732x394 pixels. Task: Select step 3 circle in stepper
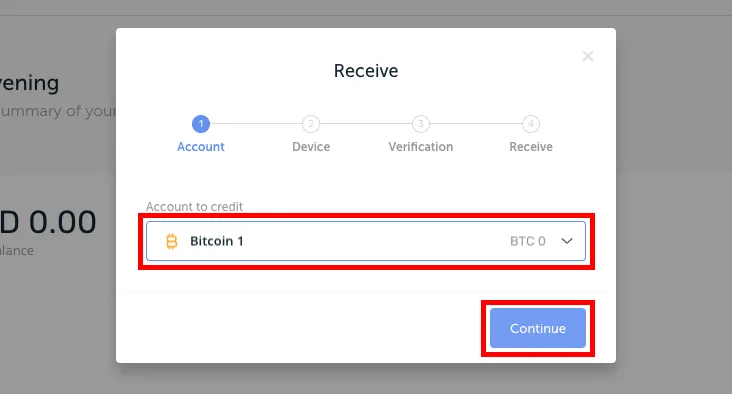click(x=421, y=124)
